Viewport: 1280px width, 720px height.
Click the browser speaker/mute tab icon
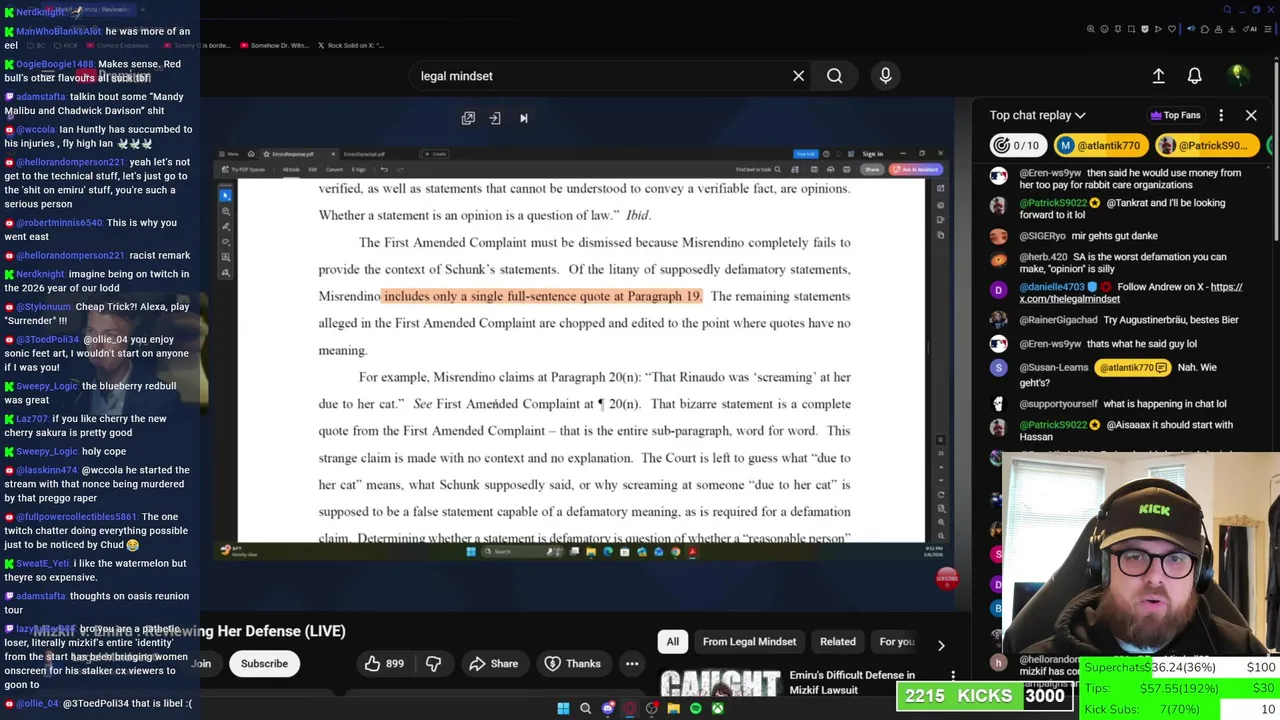click(1190, 29)
